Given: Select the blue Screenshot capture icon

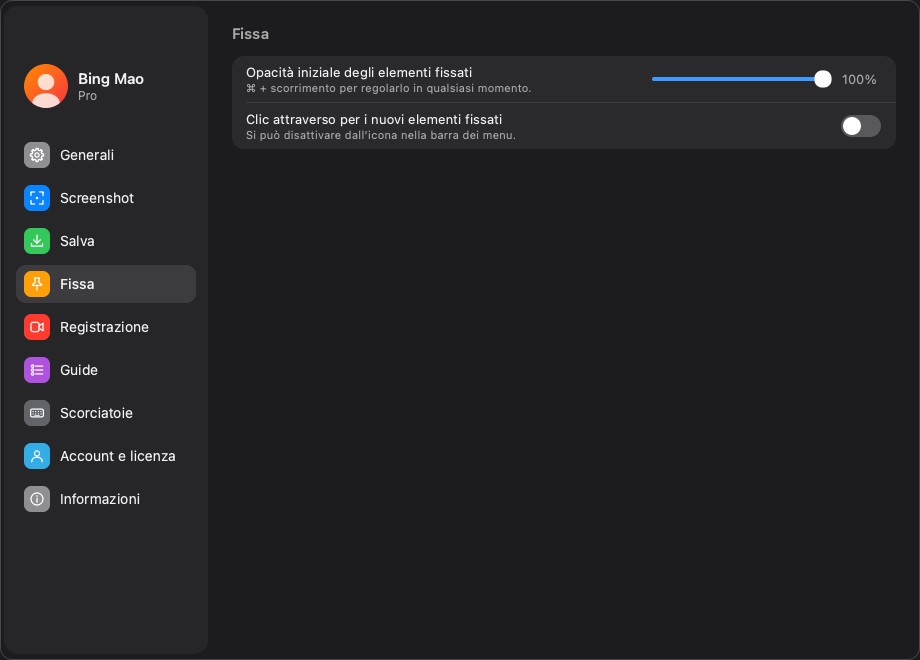Looking at the screenshot, I should pyautogui.click(x=37, y=198).
